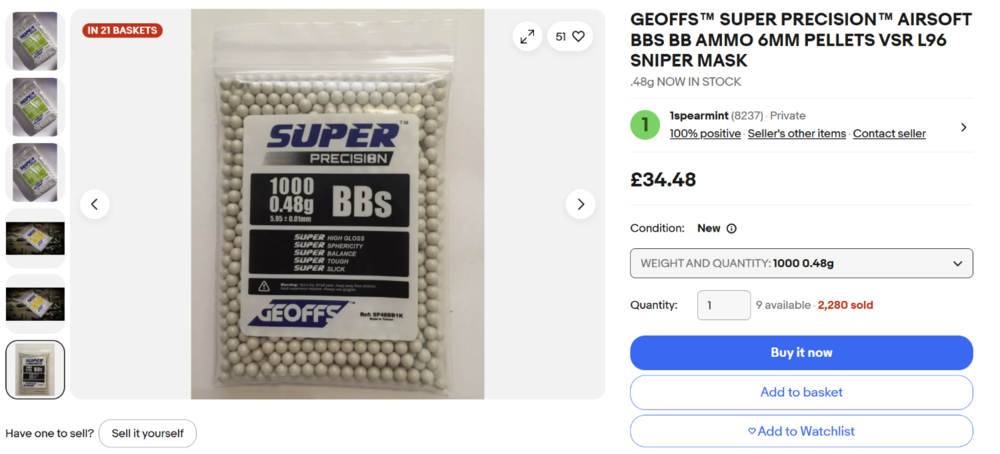Viewport: 1000px width, 454px height.
Task: Open the seller details chevron arrow
Action: pyautogui.click(x=963, y=127)
